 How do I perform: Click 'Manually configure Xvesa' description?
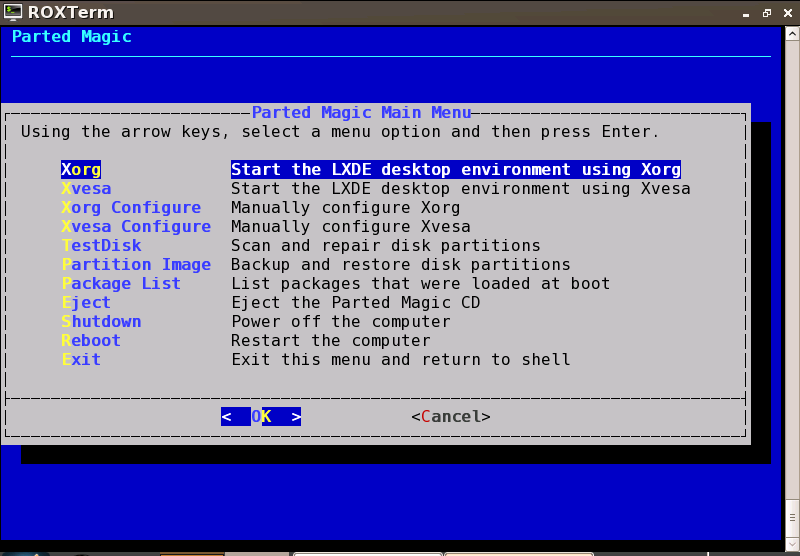click(351, 226)
